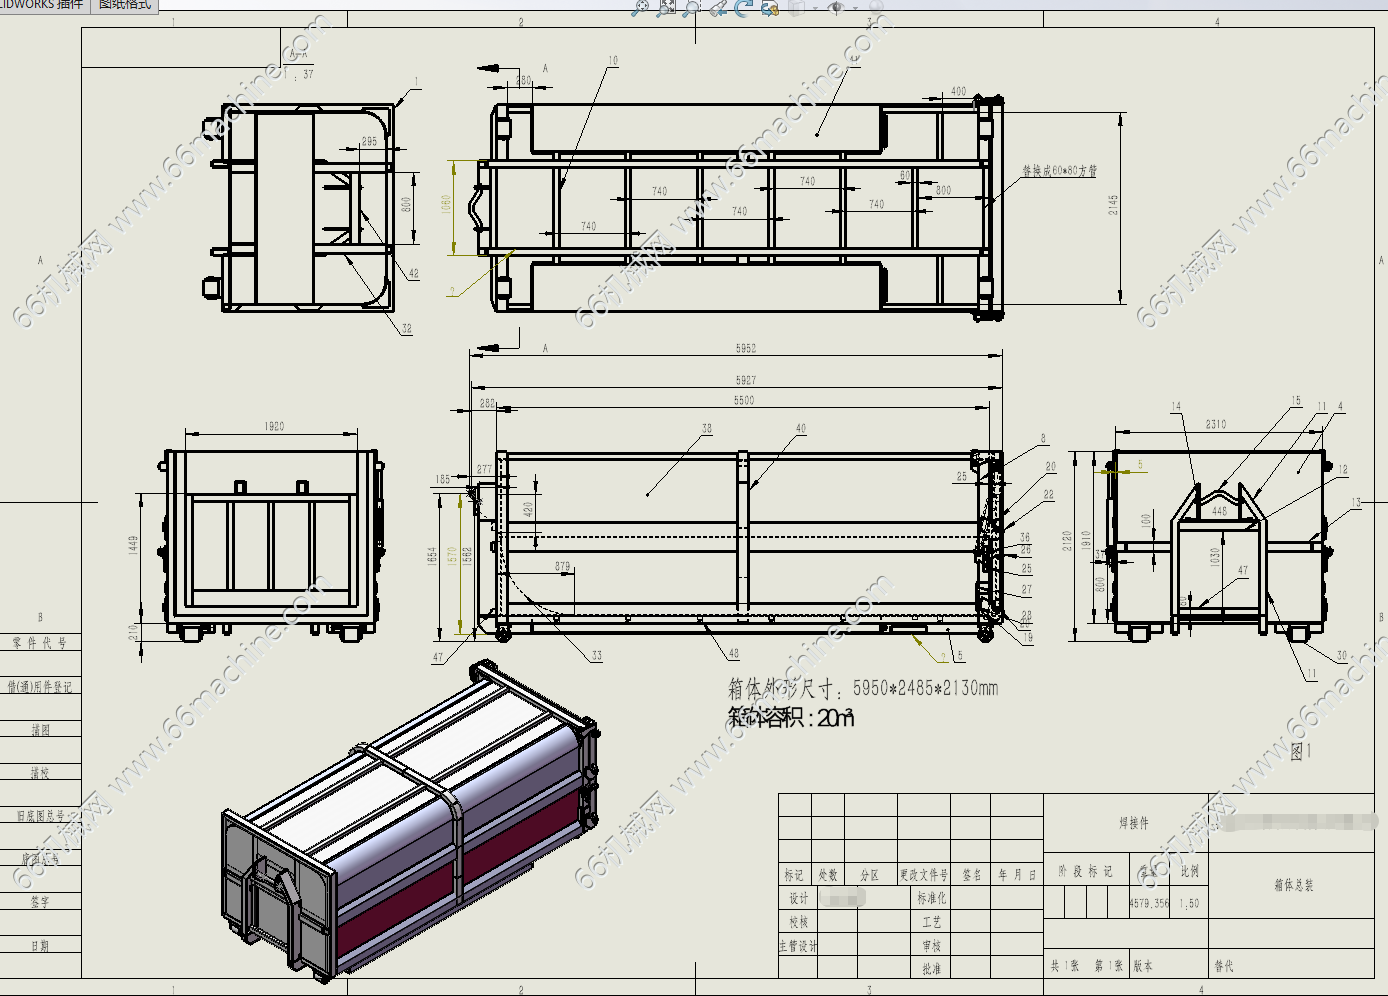1388x996 pixels.
Task: Click the 2145 width dimension
Action: click(1113, 205)
